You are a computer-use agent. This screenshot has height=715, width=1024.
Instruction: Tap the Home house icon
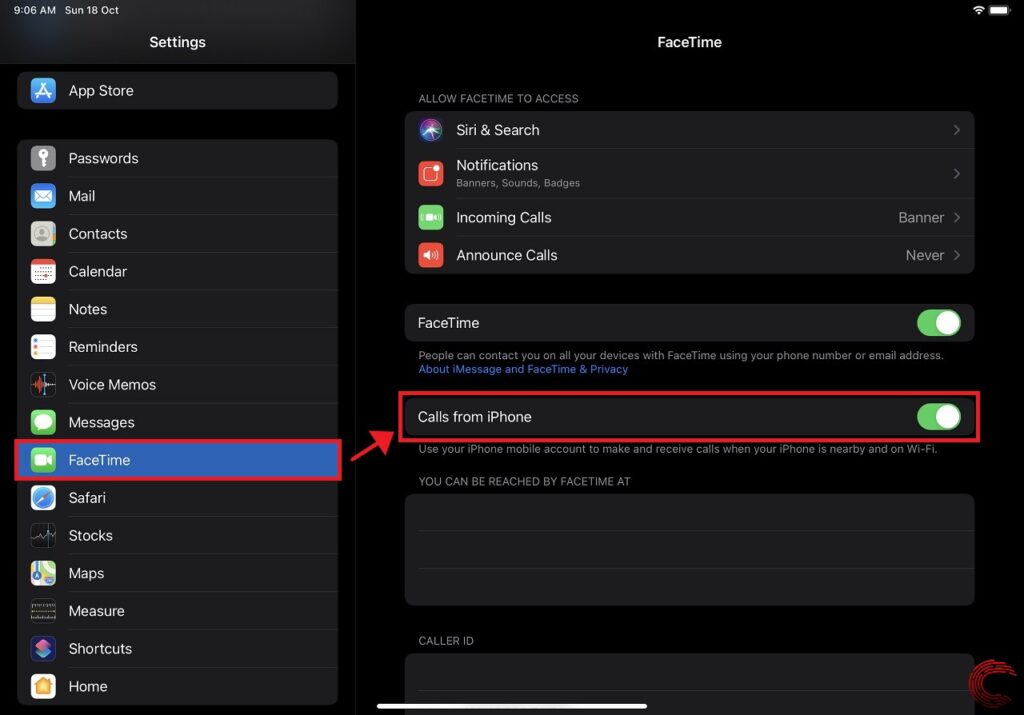(43, 686)
